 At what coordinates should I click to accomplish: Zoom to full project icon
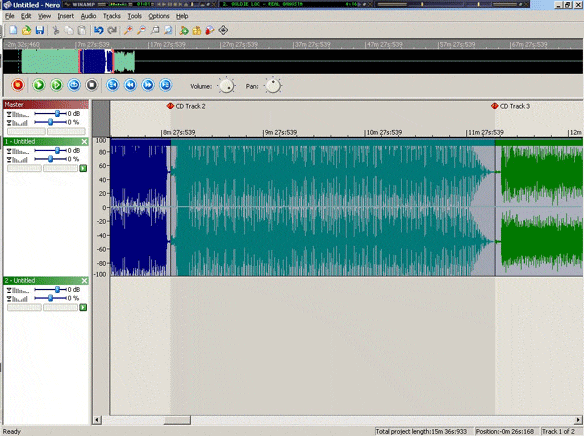click(x=168, y=30)
